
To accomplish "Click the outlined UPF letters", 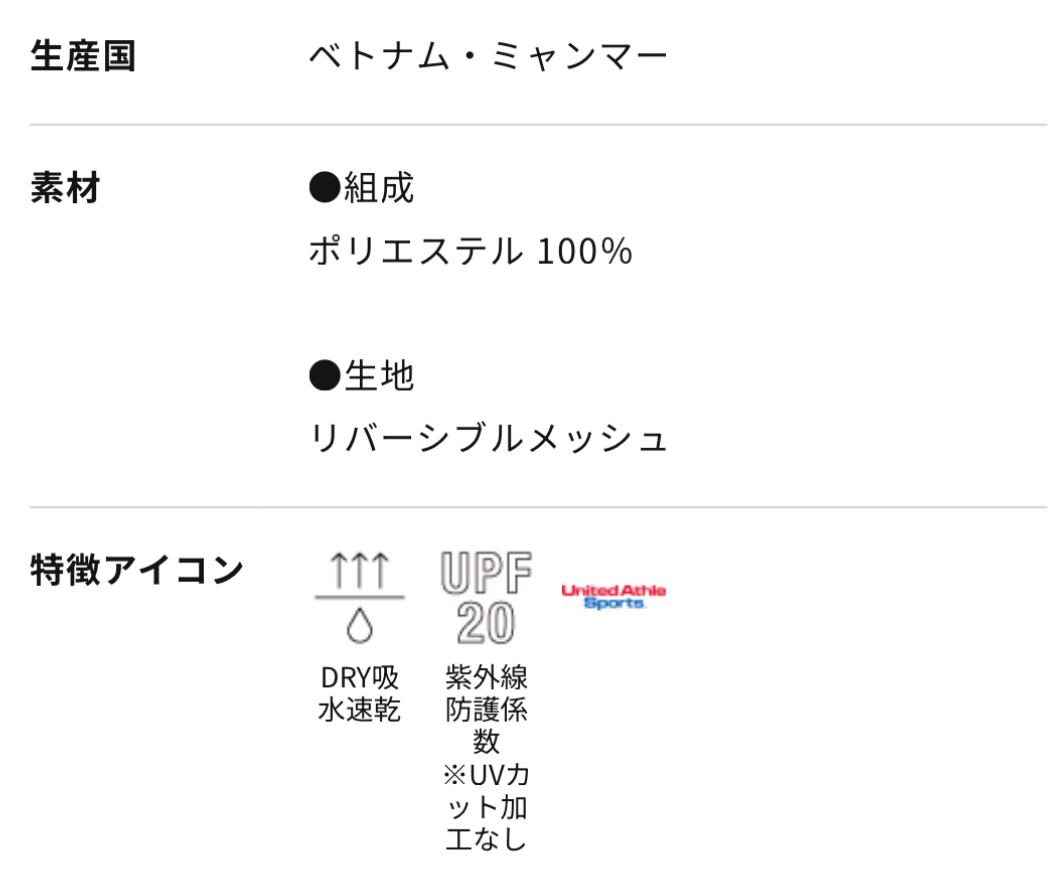I will (486, 573).
